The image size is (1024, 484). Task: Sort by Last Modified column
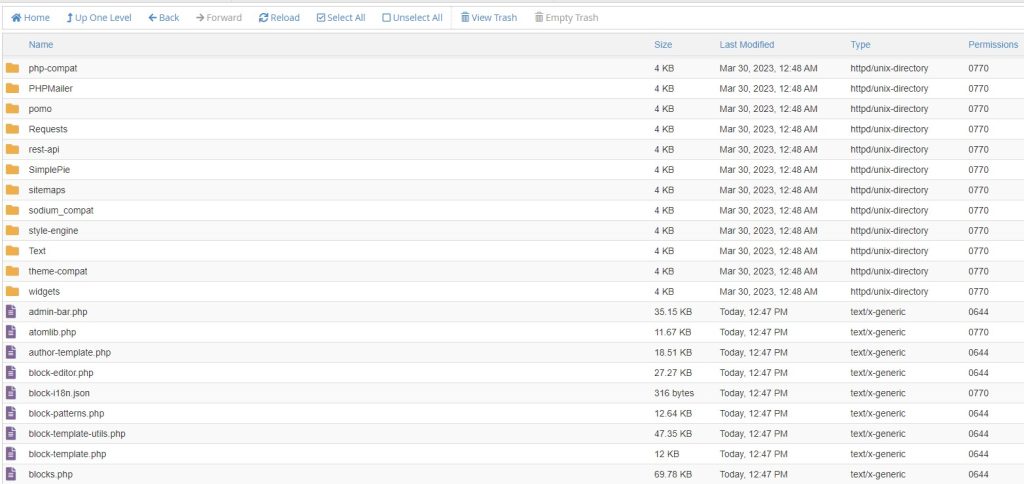point(746,44)
